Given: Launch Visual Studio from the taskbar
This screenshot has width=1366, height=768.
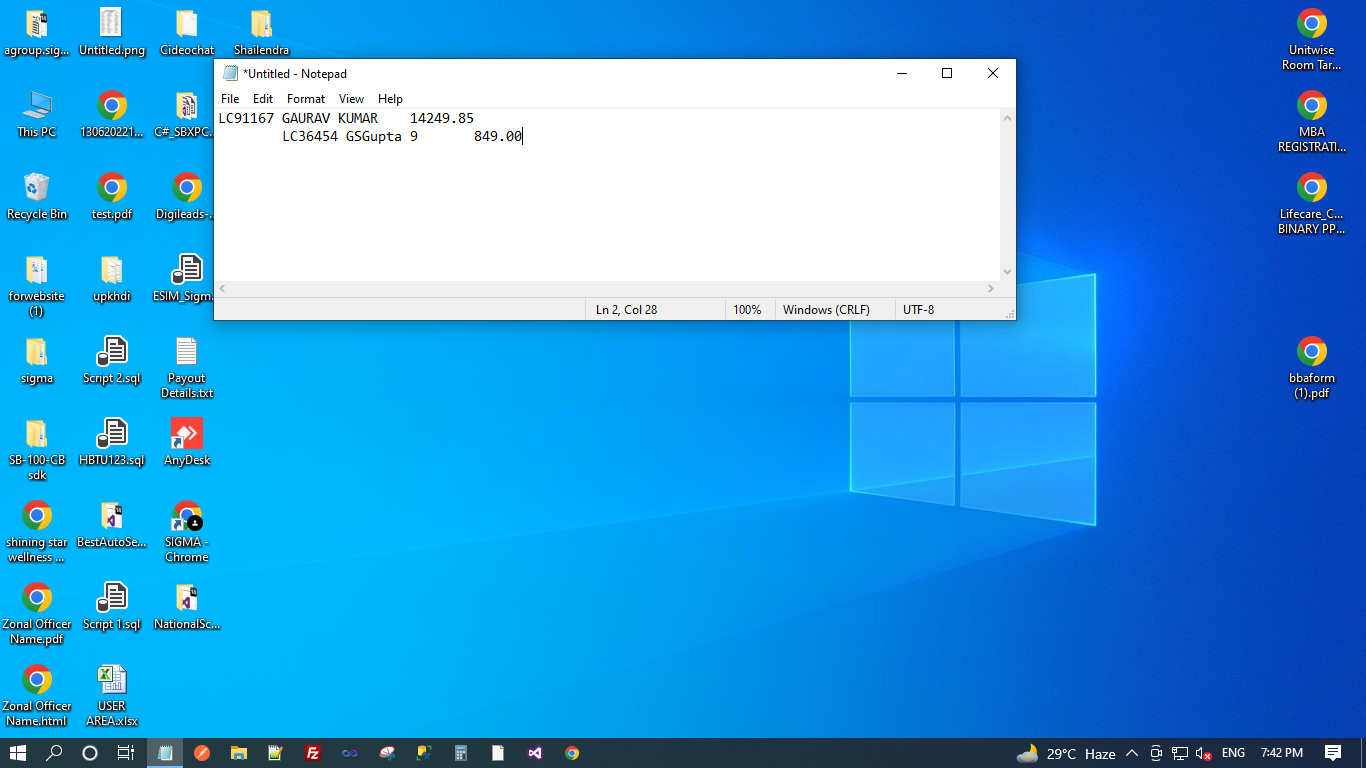Looking at the screenshot, I should coord(535,753).
